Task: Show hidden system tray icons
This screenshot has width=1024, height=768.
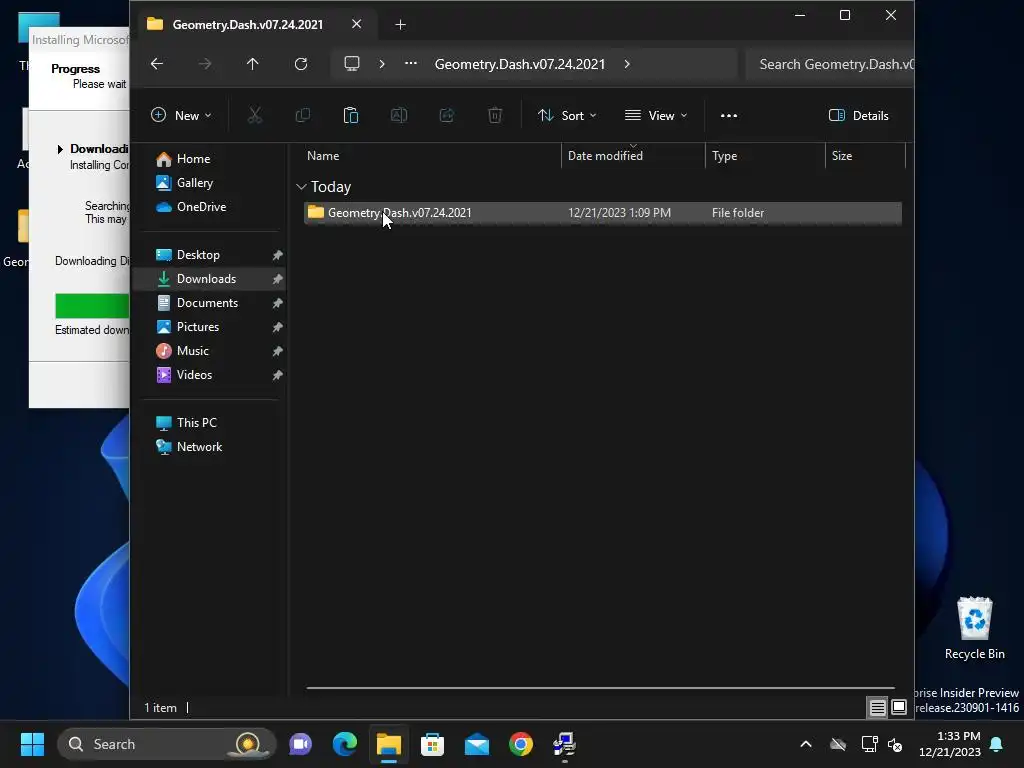Action: coord(806,744)
